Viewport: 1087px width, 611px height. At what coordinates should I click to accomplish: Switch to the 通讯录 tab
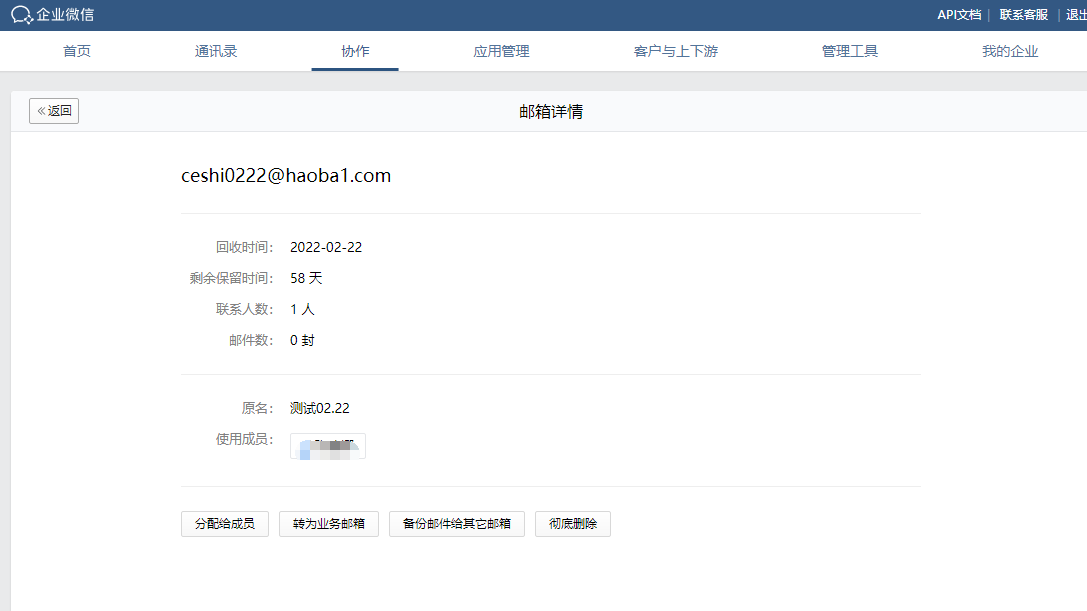216,51
